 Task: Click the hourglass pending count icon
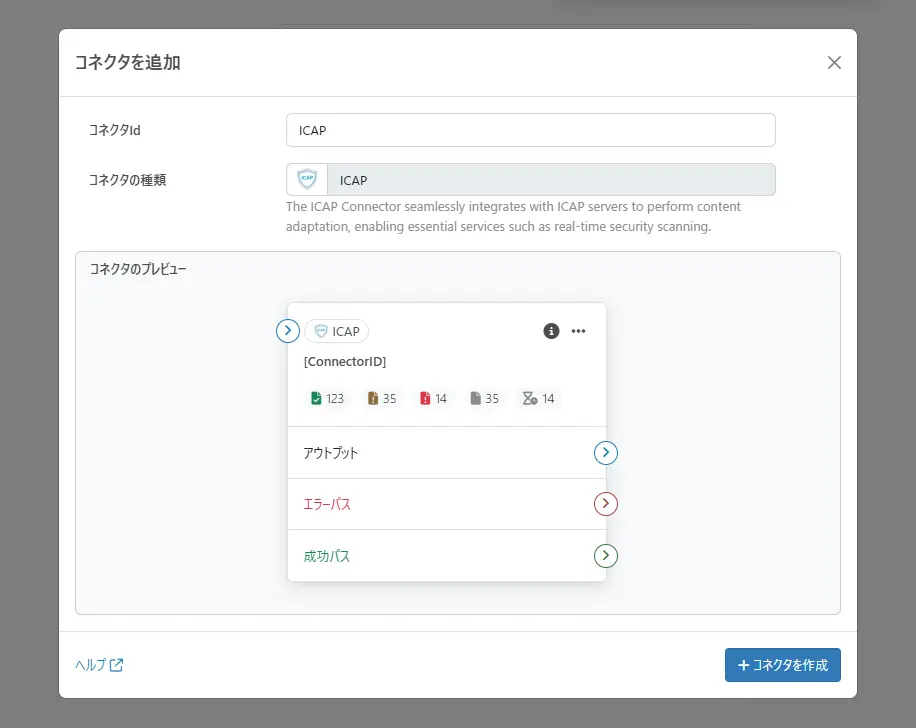pyautogui.click(x=529, y=398)
